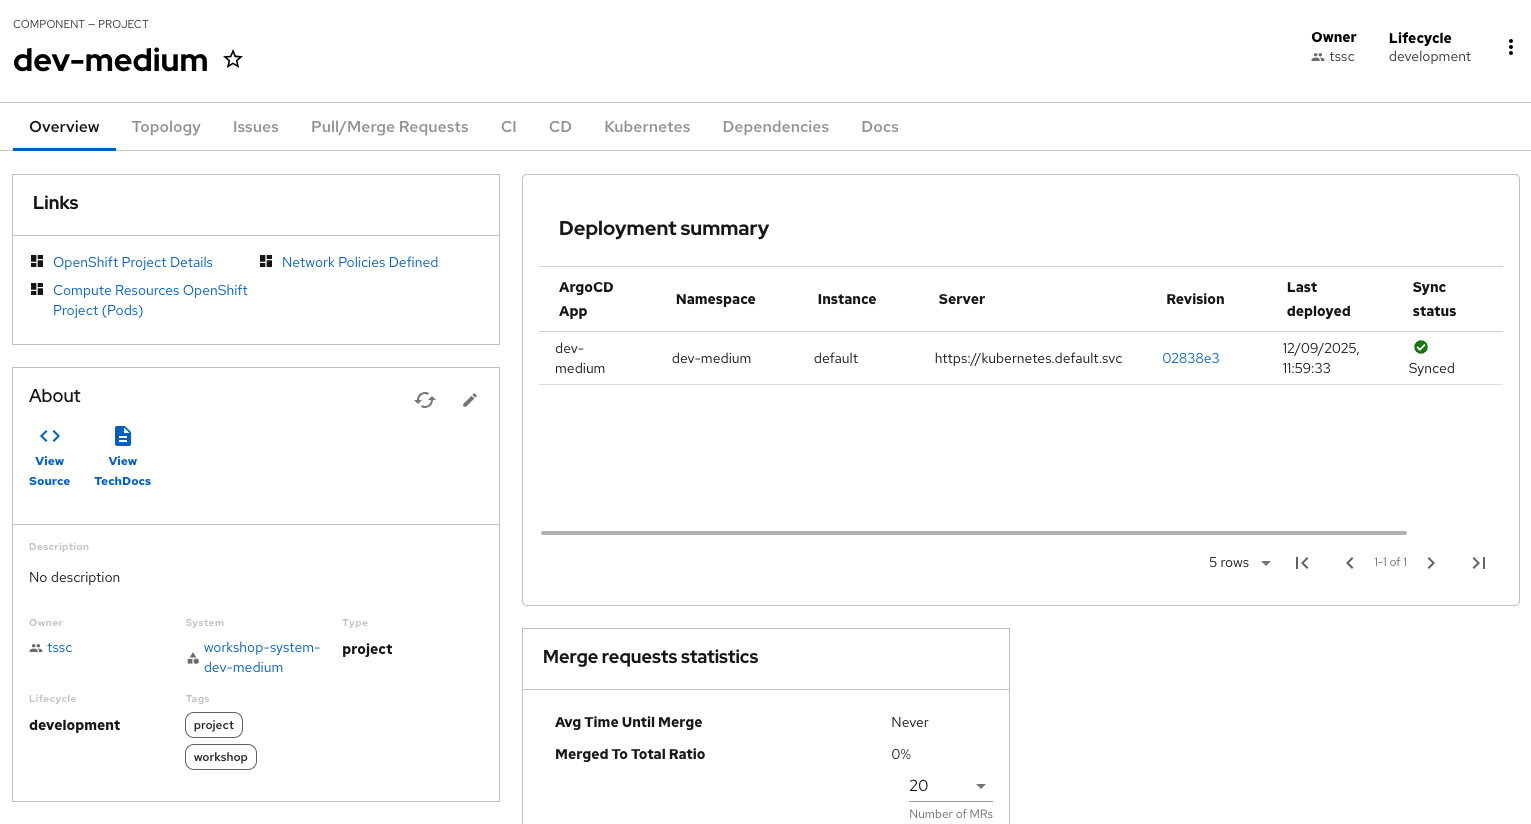Click the deployment table horizontal scrollbar

click(974, 533)
